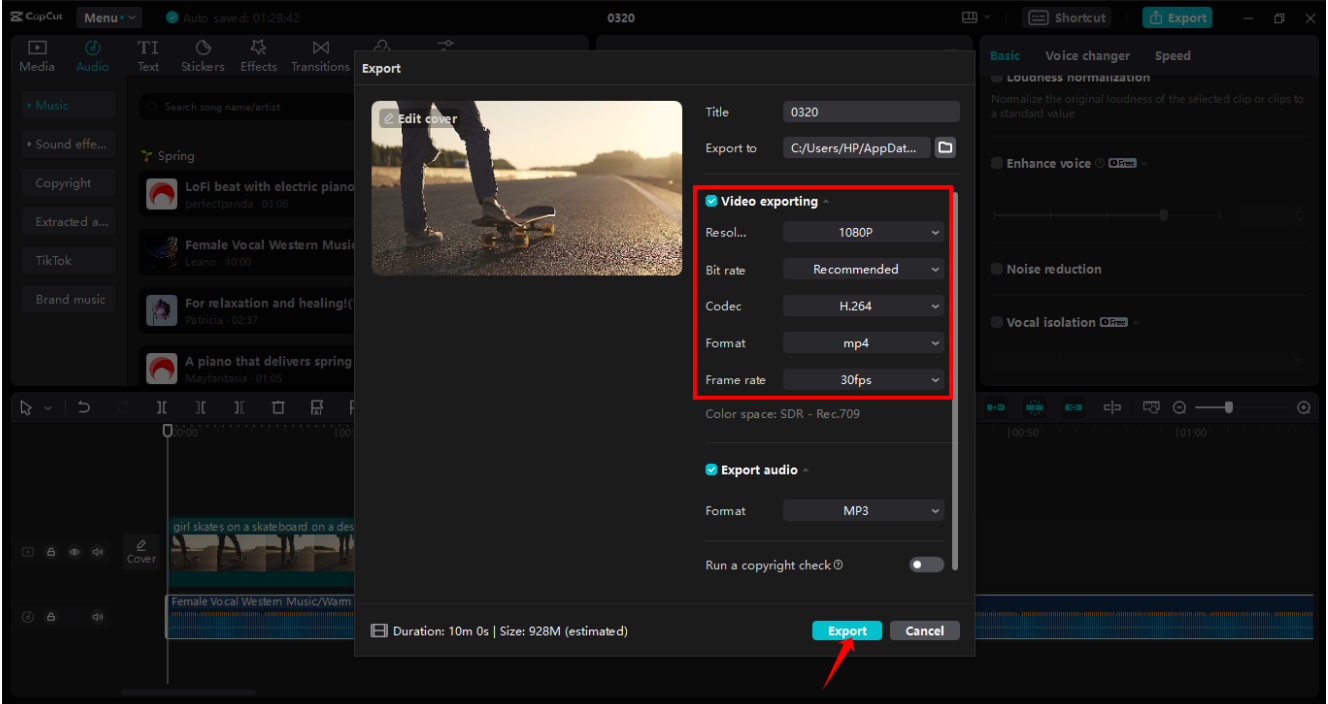Screen dimensions: 1328x704
Task: Open the video Format mp4 dropdown
Action: [863, 343]
